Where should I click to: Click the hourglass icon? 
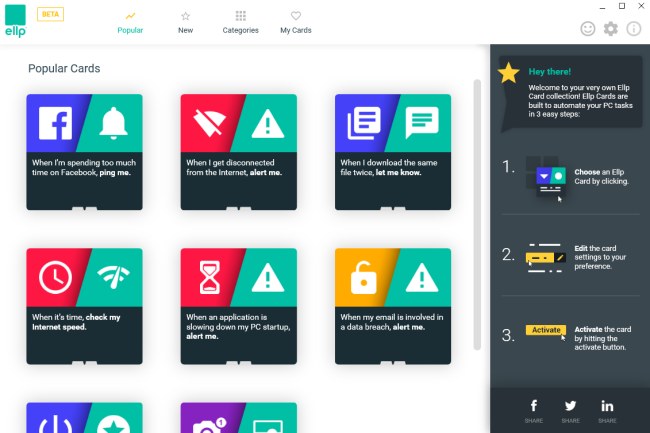(210, 277)
